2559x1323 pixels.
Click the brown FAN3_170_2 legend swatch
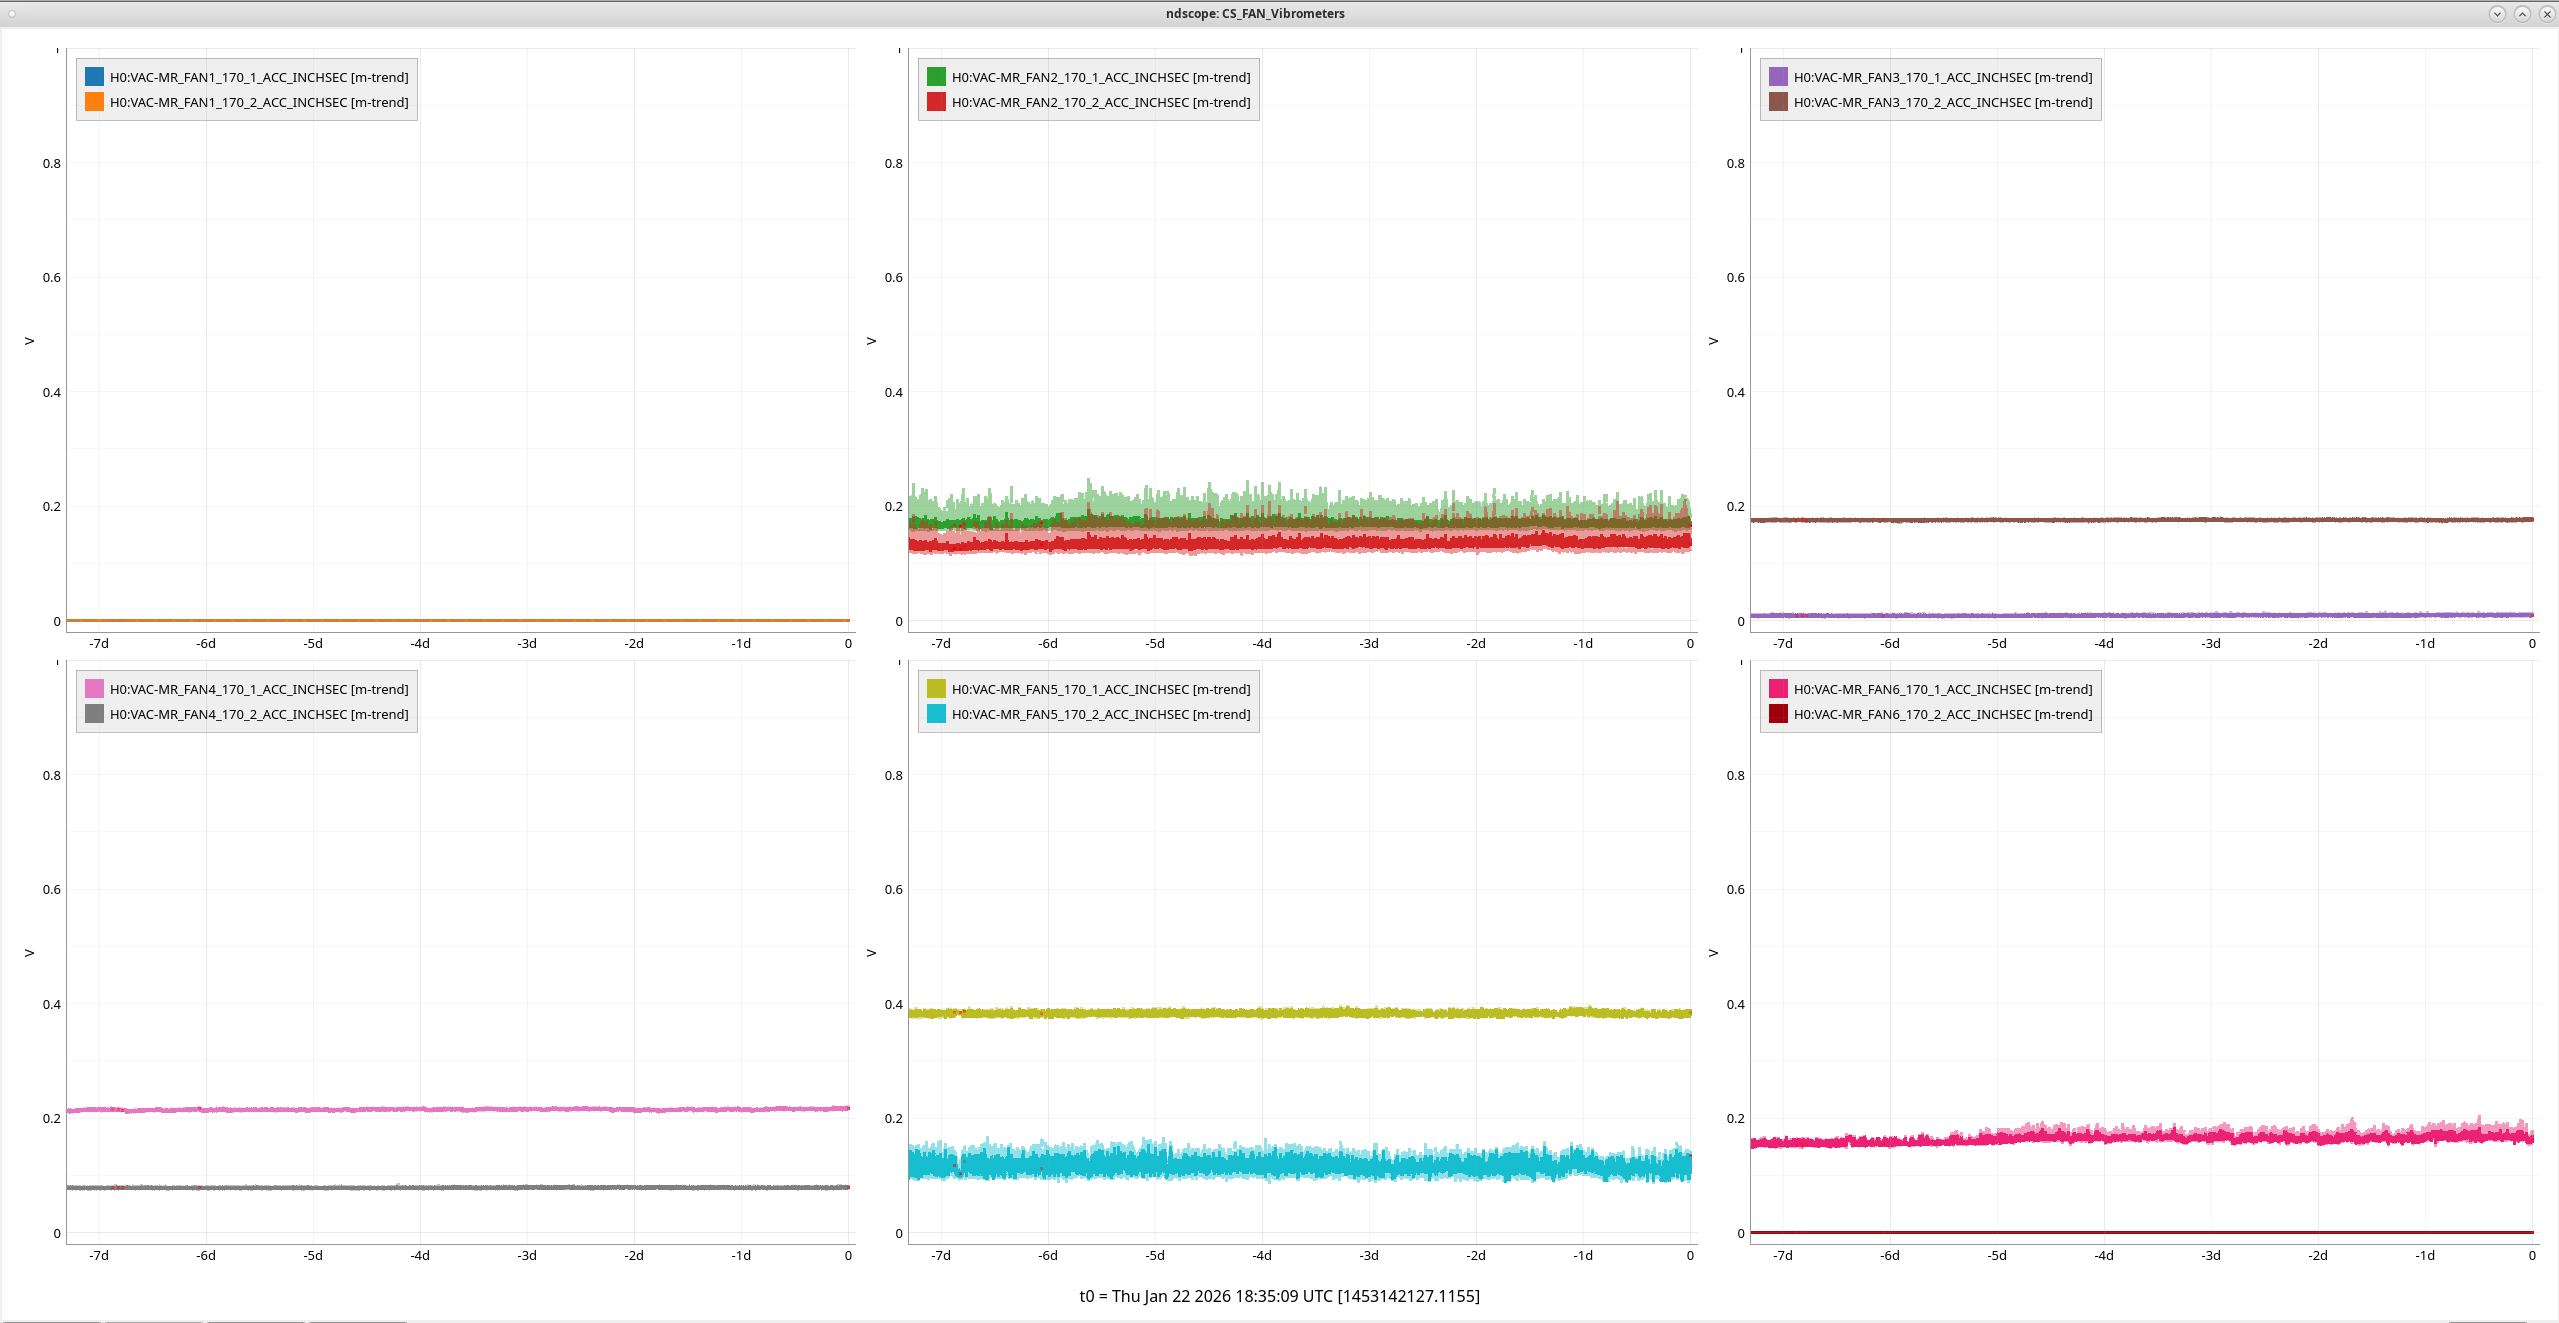coord(1778,102)
